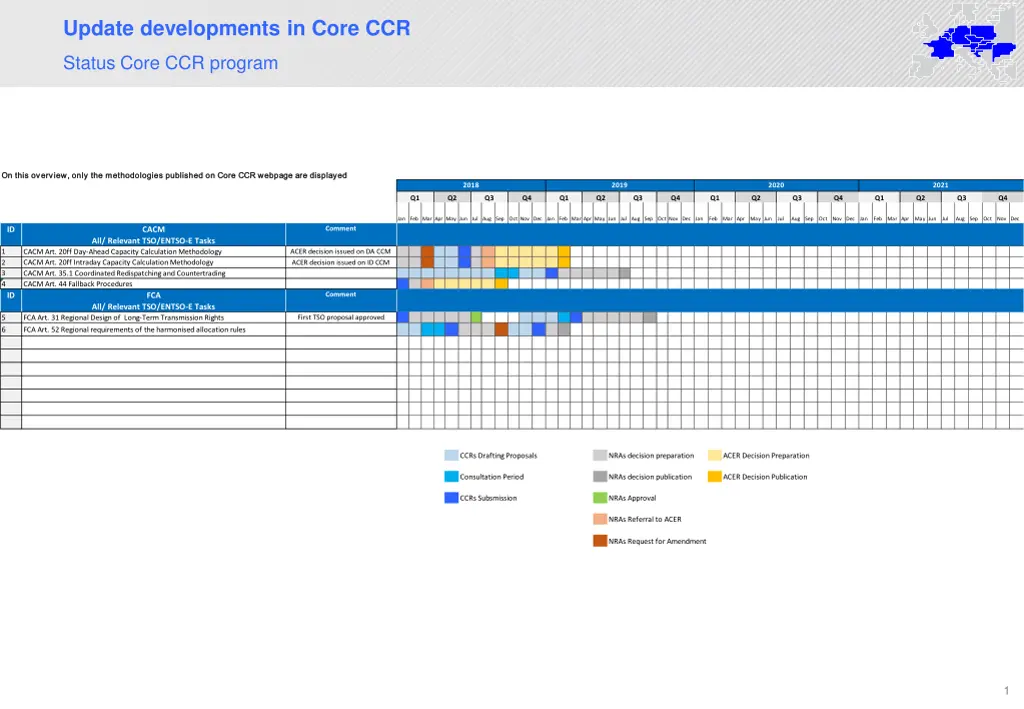Select the Consultation Period legend color box
The image size is (1024, 709).
[451, 477]
